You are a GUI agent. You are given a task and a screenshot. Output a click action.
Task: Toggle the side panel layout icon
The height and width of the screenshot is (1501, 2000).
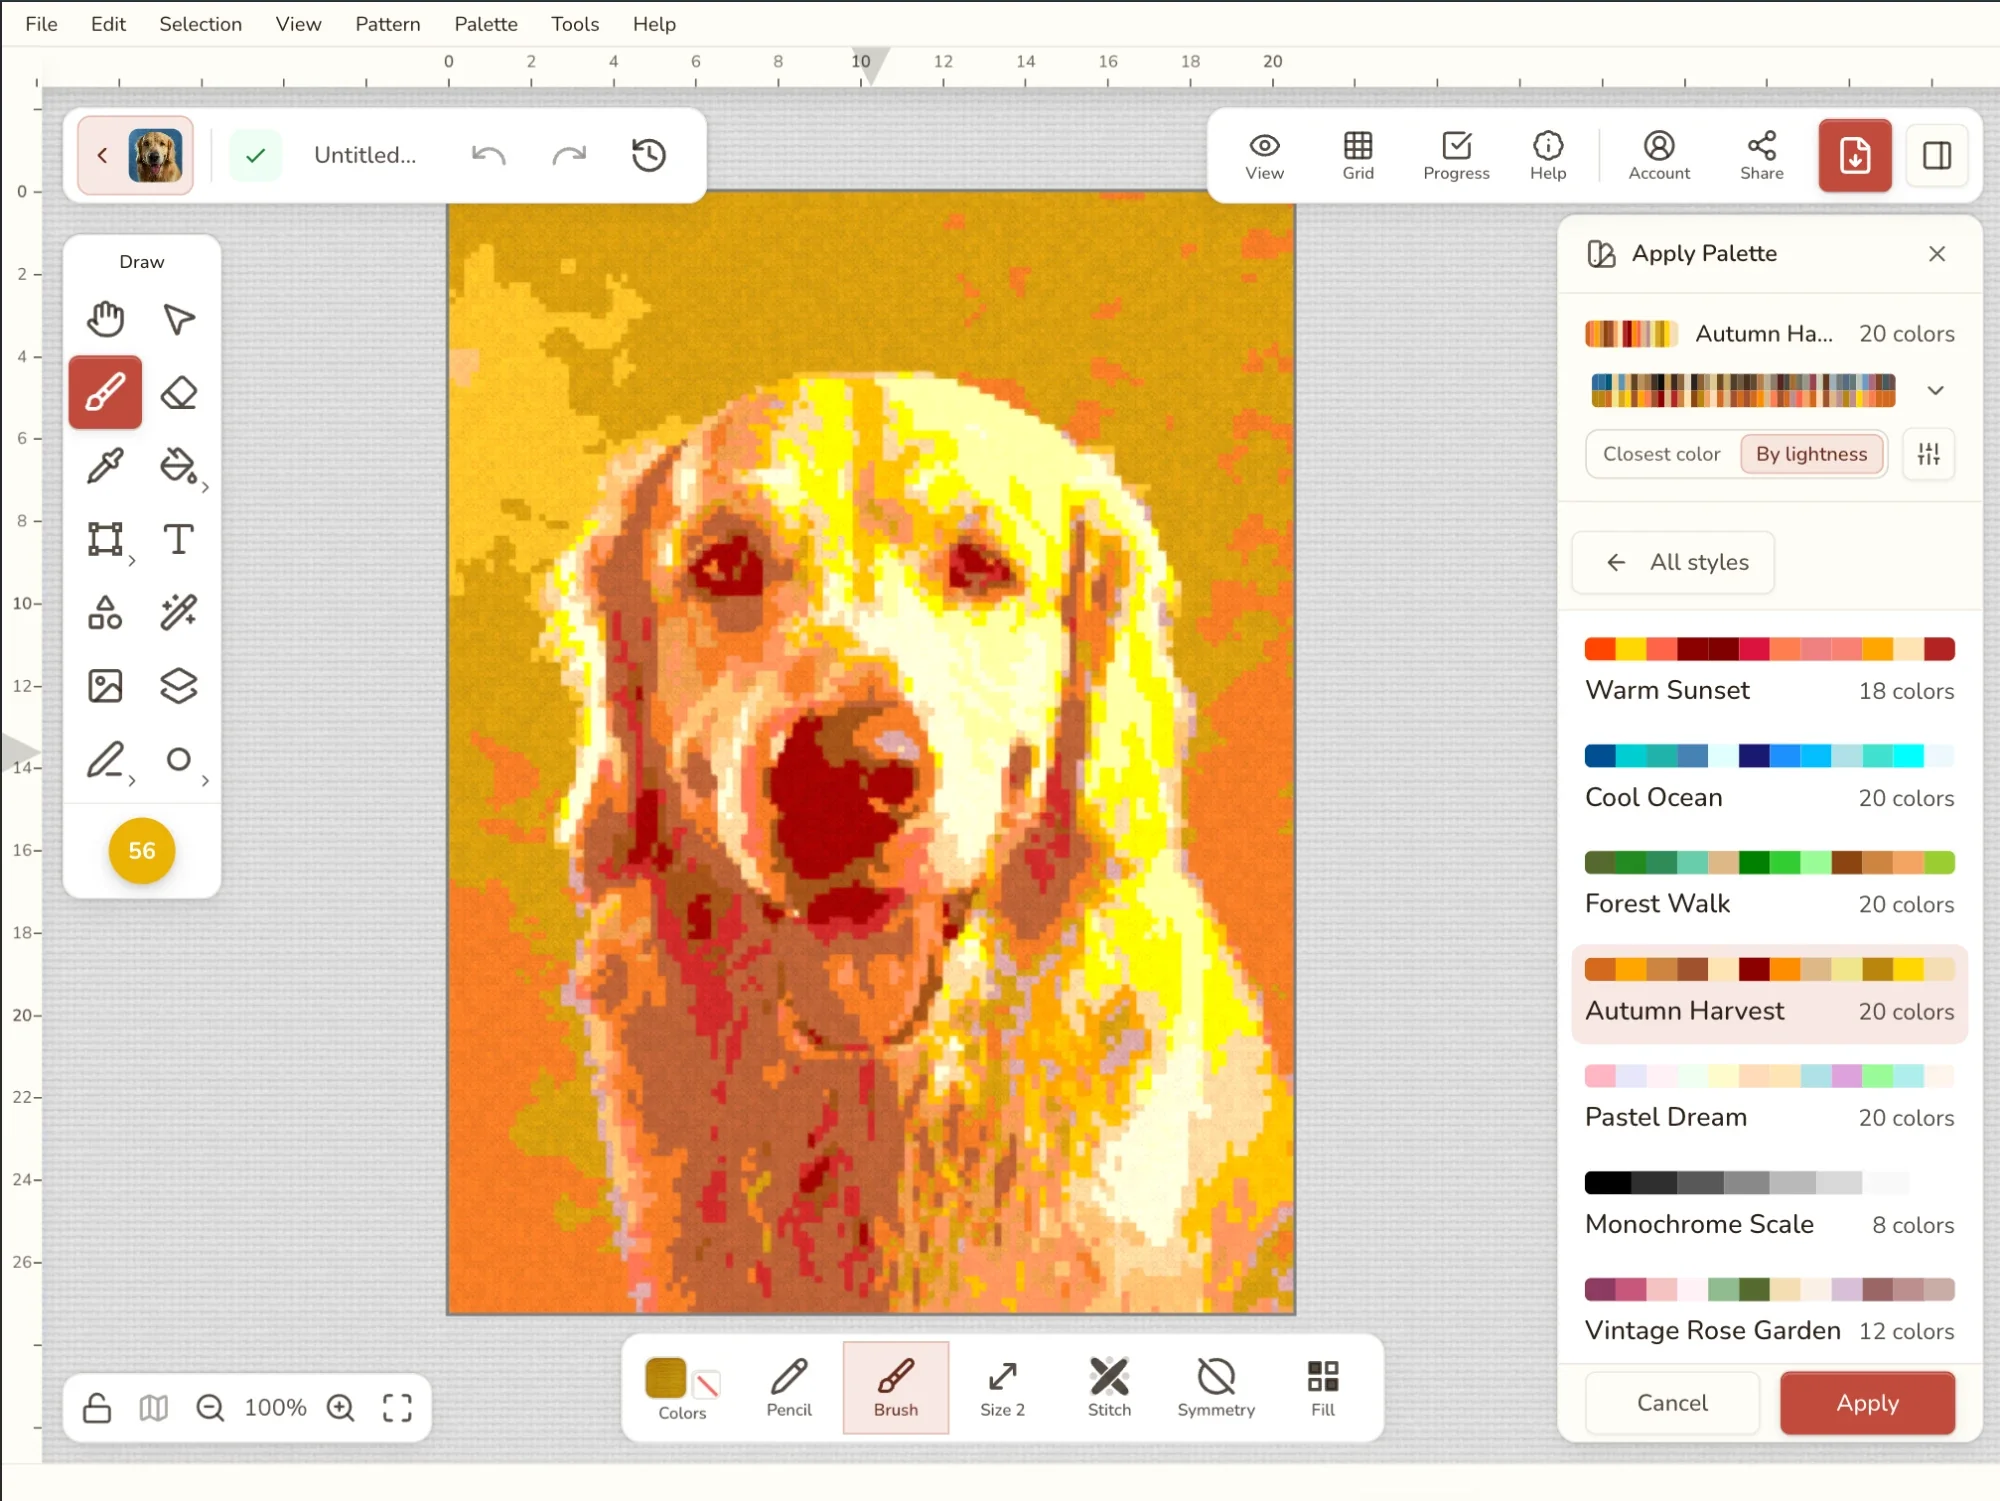(x=1937, y=155)
